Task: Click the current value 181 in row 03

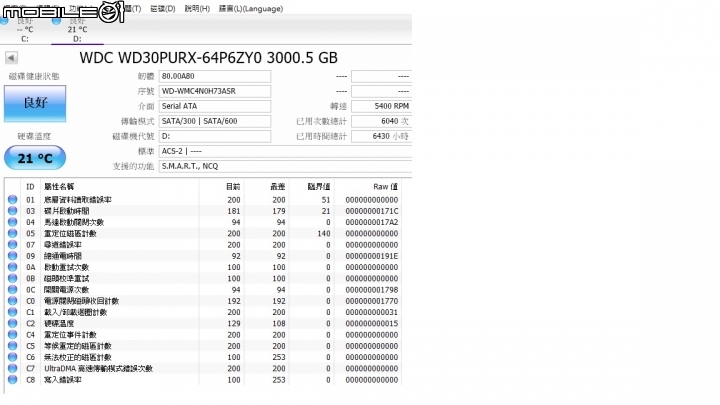Action: [x=234, y=211]
